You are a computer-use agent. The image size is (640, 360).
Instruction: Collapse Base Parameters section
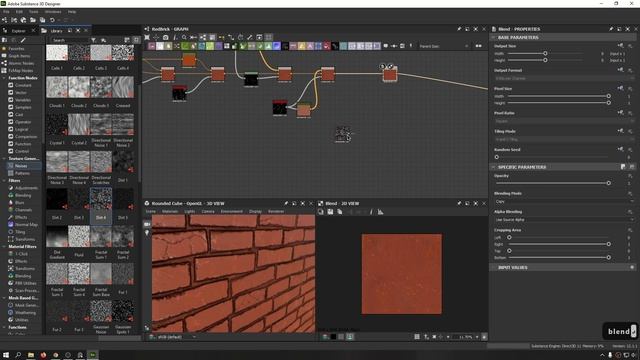[493, 38]
